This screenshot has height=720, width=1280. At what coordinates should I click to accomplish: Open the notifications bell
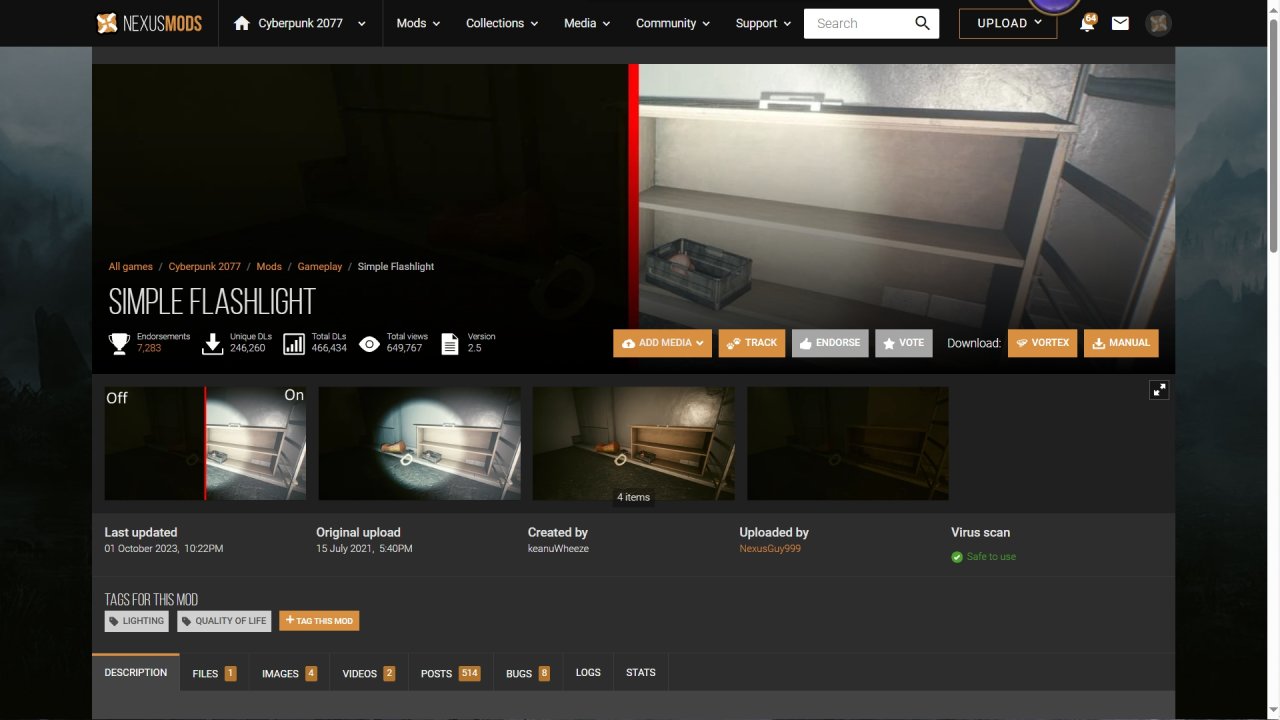point(1087,23)
